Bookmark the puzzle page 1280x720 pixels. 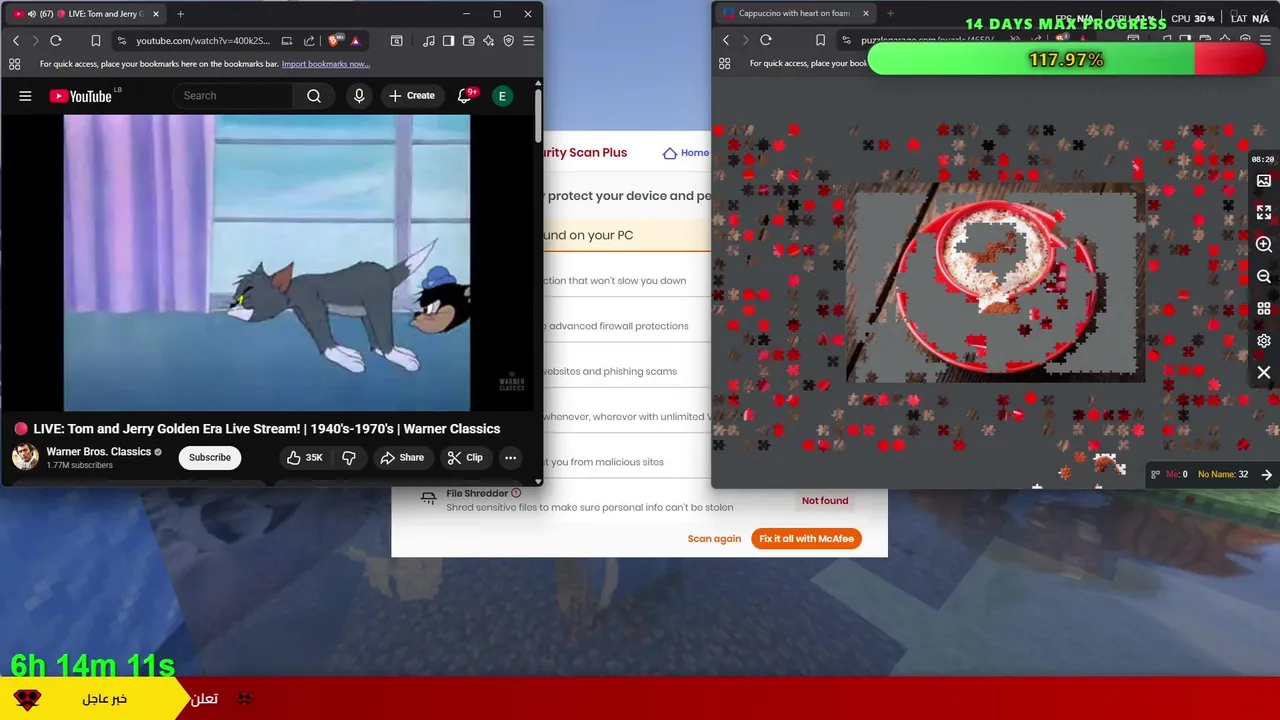tap(820, 41)
